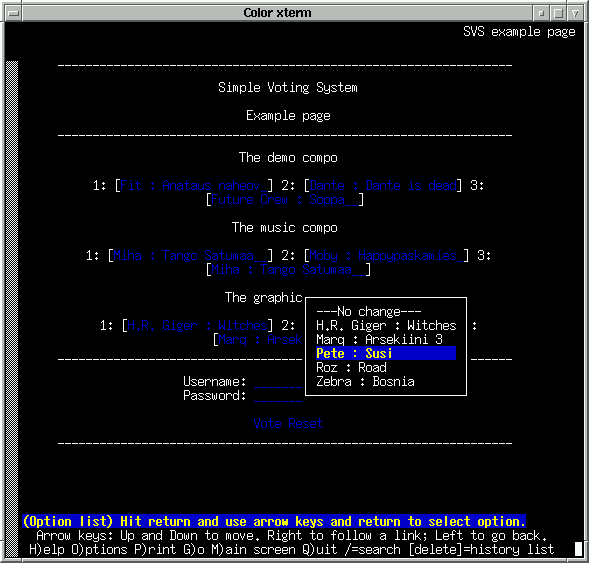Click 'Example page' subheading
Viewport: 589px width, 563px height.
tap(288, 116)
